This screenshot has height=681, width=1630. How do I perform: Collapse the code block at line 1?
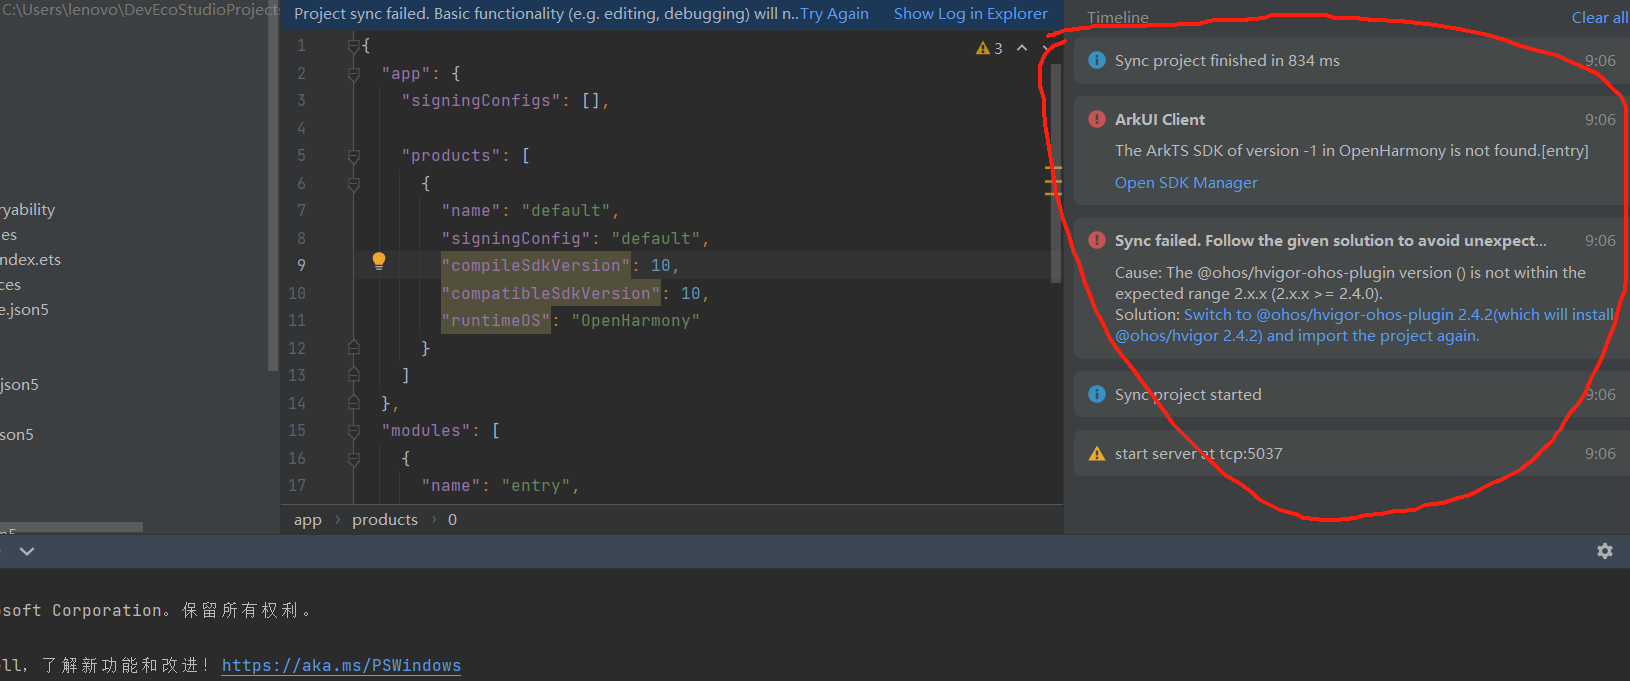(x=353, y=46)
